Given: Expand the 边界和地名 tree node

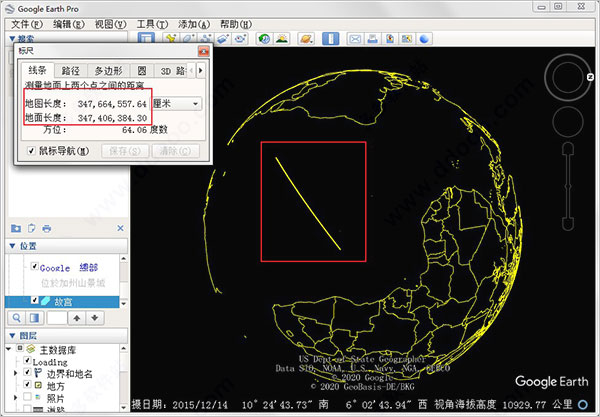Looking at the screenshot, I should (15, 373).
